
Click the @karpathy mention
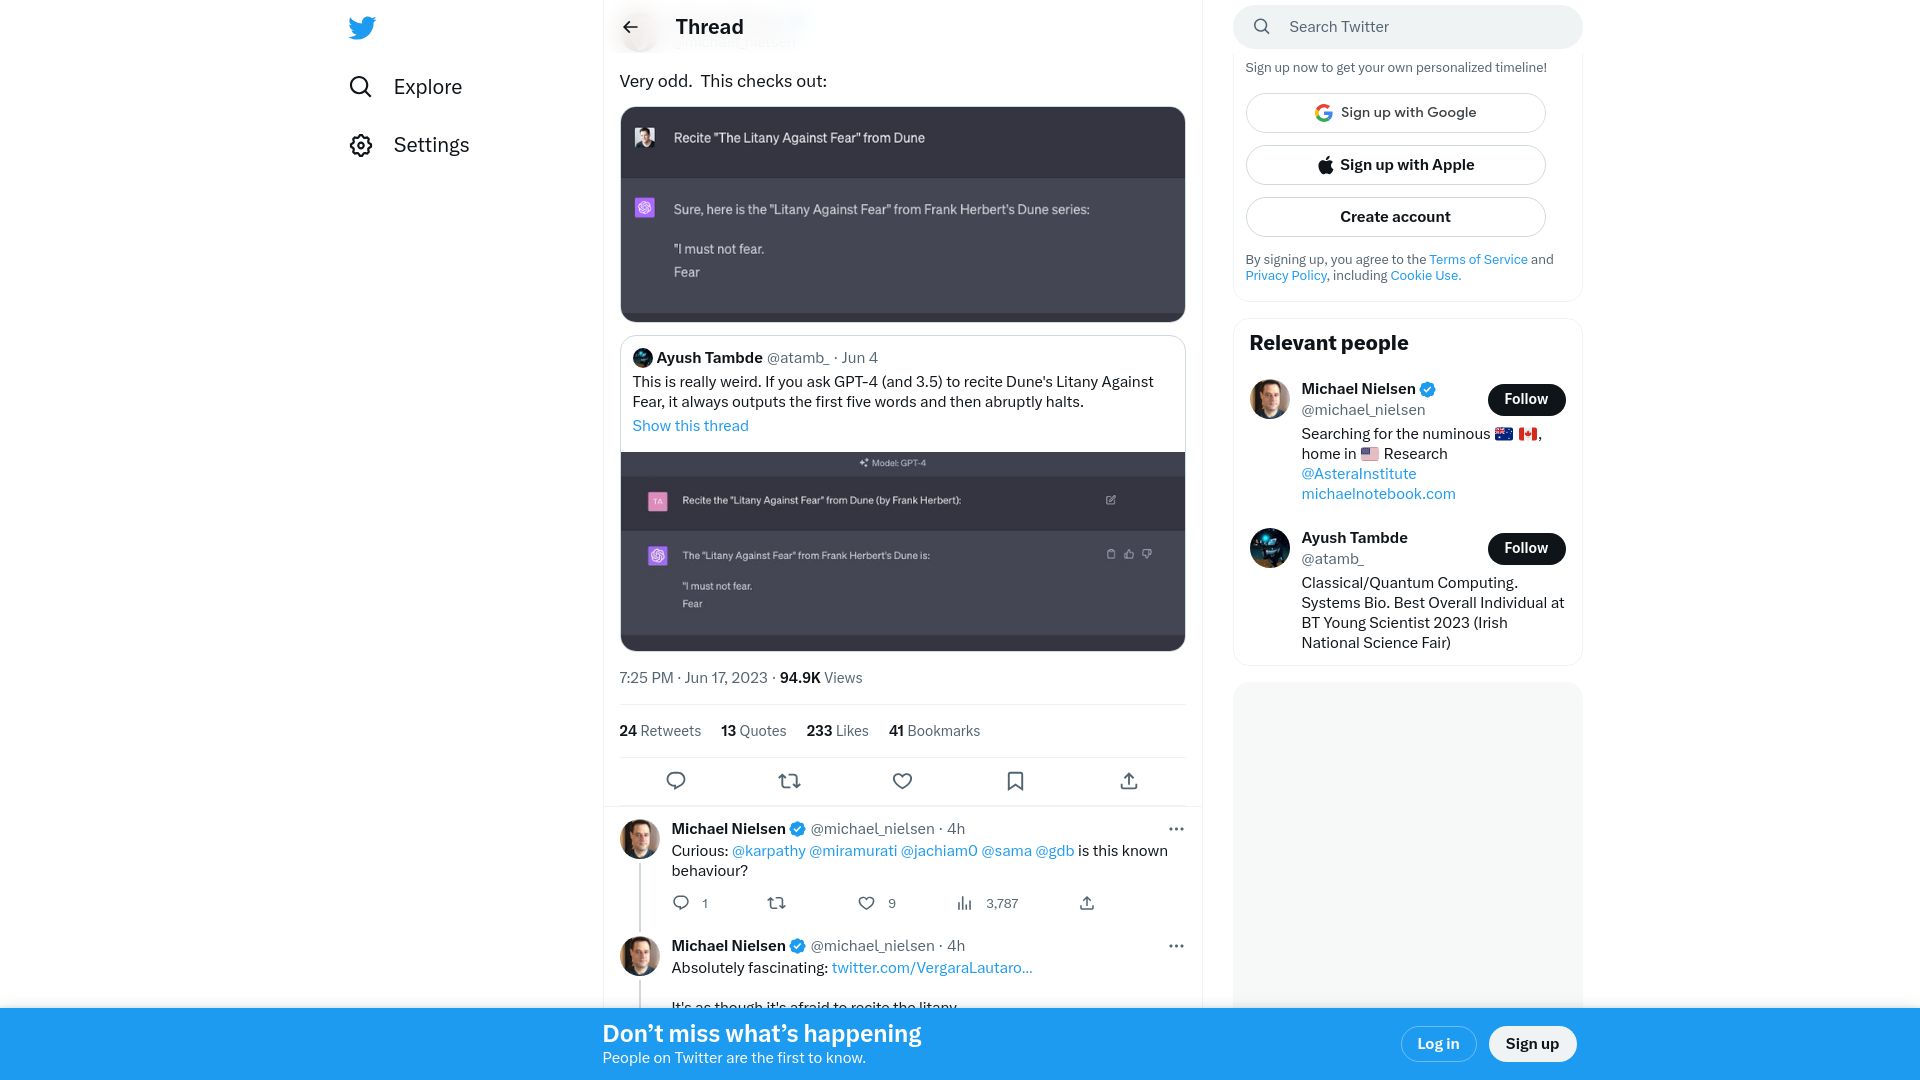pyautogui.click(x=768, y=851)
